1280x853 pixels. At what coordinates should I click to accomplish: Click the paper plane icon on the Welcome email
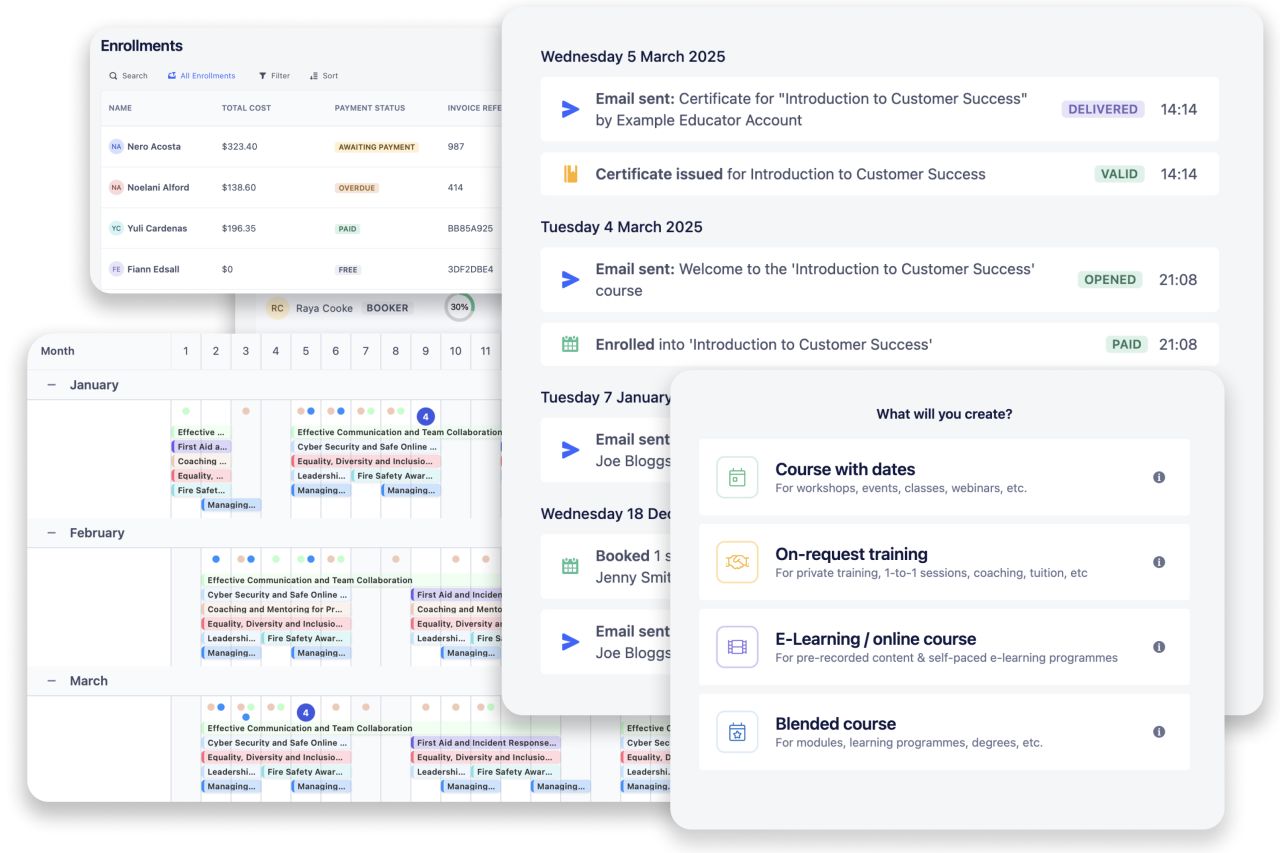click(x=570, y=279)
